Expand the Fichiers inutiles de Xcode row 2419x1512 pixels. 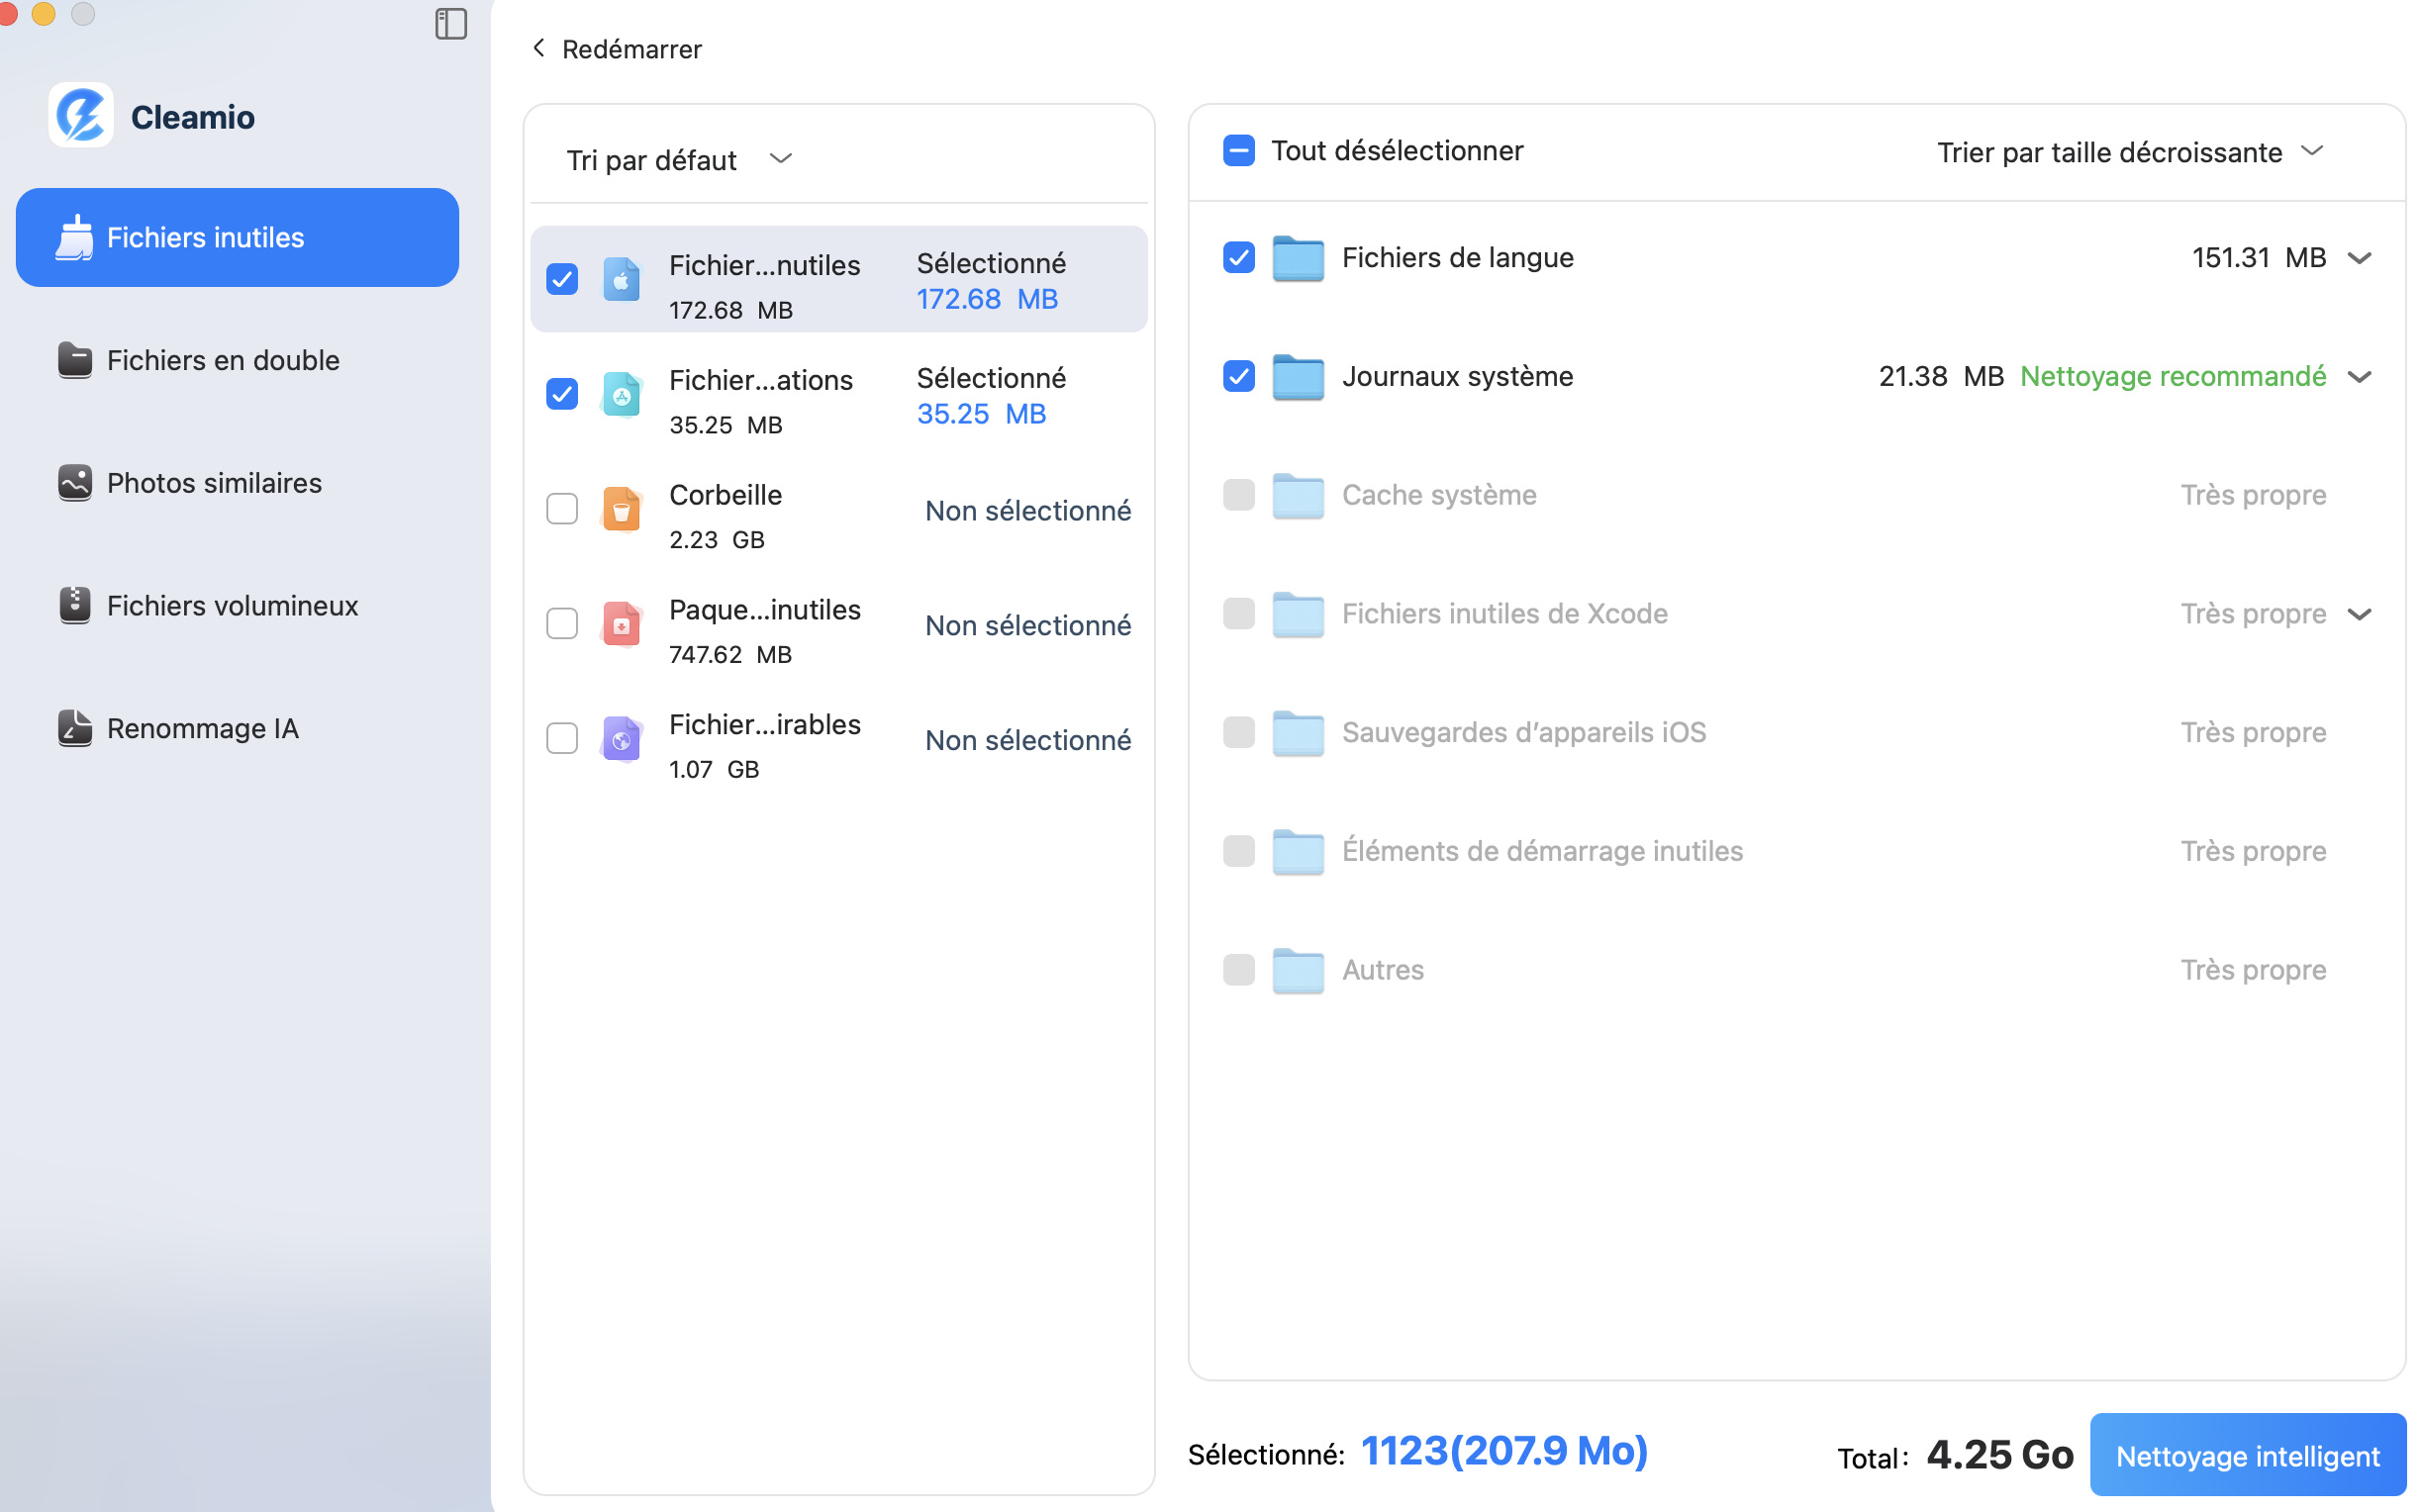(x=2361, y=614)
